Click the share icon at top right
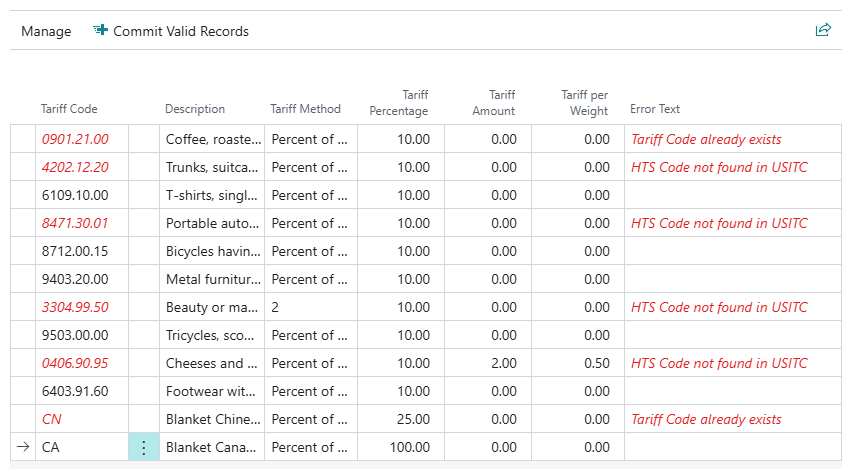 click(823, 31)
